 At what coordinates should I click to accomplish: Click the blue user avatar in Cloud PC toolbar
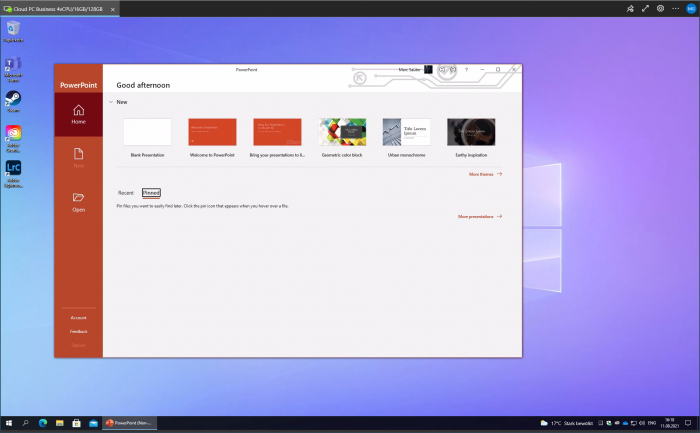691,8
